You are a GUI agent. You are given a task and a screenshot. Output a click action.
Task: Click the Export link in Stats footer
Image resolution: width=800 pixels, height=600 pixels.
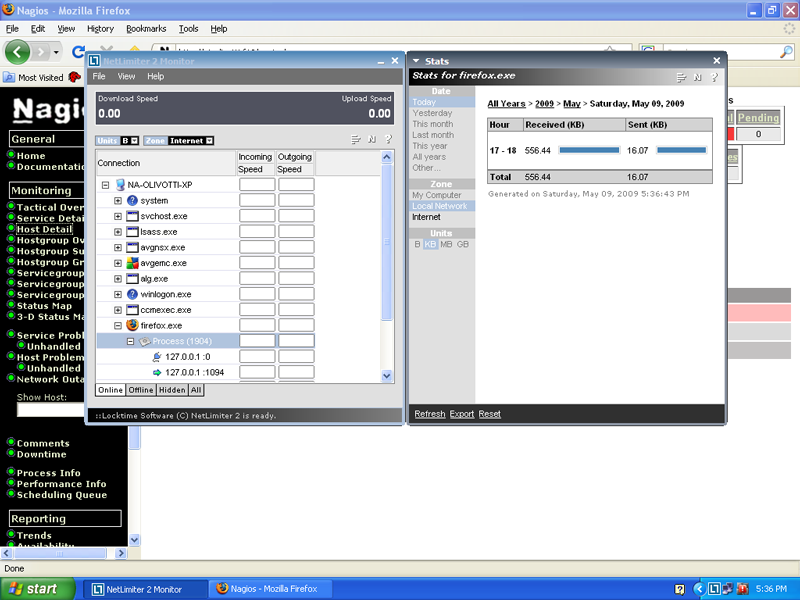coord(462,414)
